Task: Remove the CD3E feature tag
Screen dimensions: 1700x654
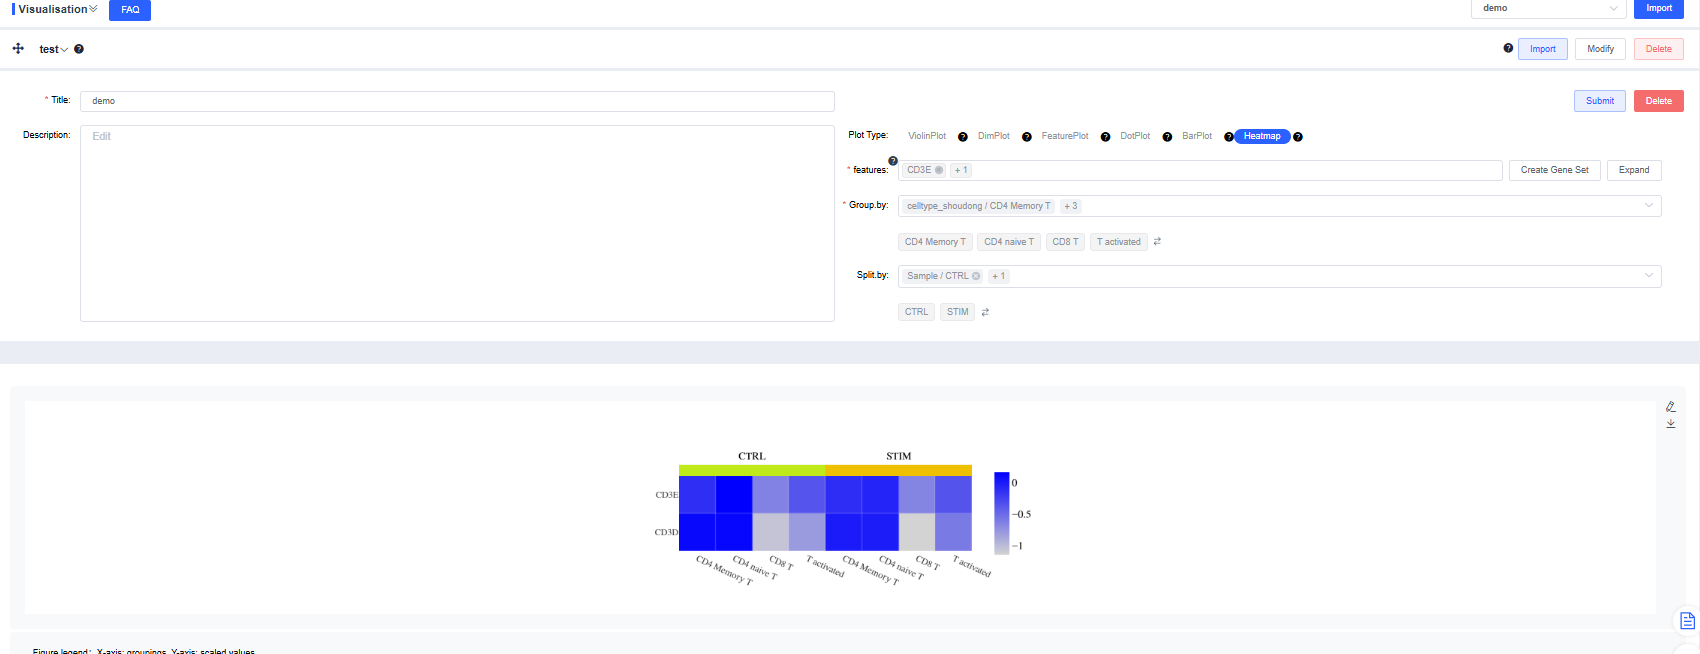Action: (x=939, y=170)
